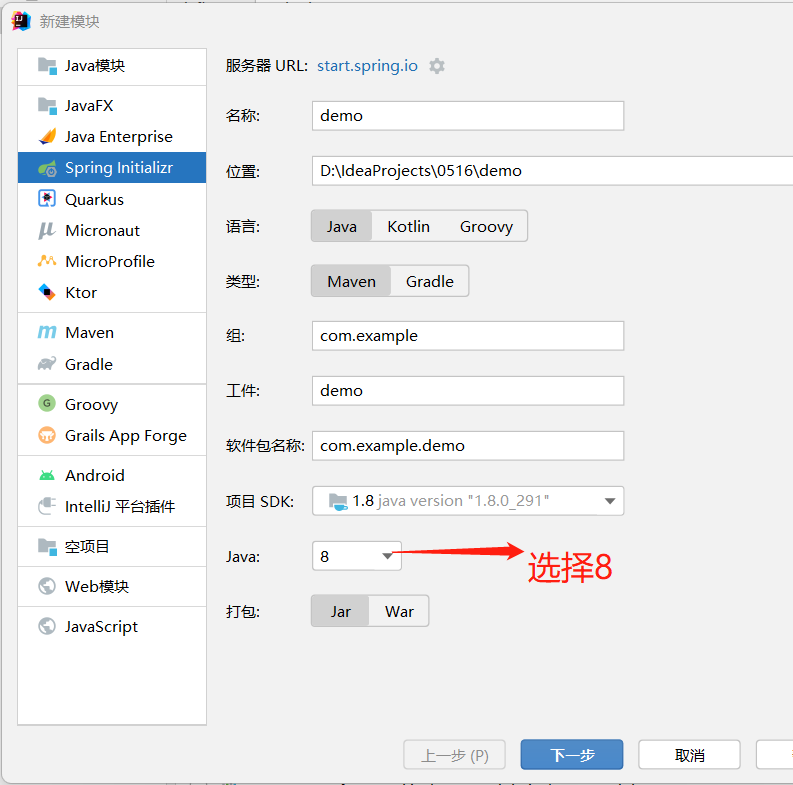793x785 pixels.
Task: Choose Kotlin as the language
Action: point(409,226)
